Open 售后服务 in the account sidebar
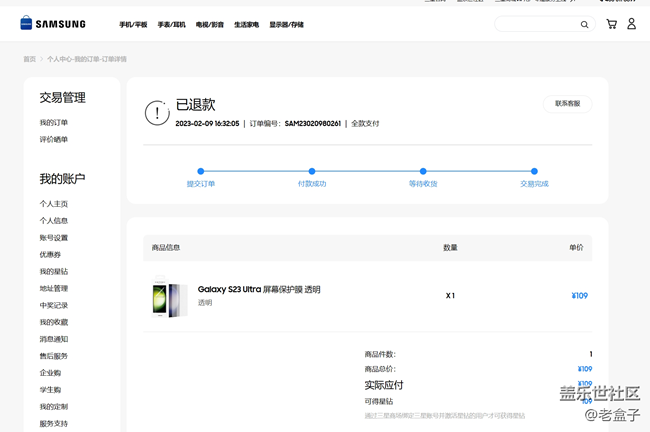The image size is (650, 432). tap(54, 356)
